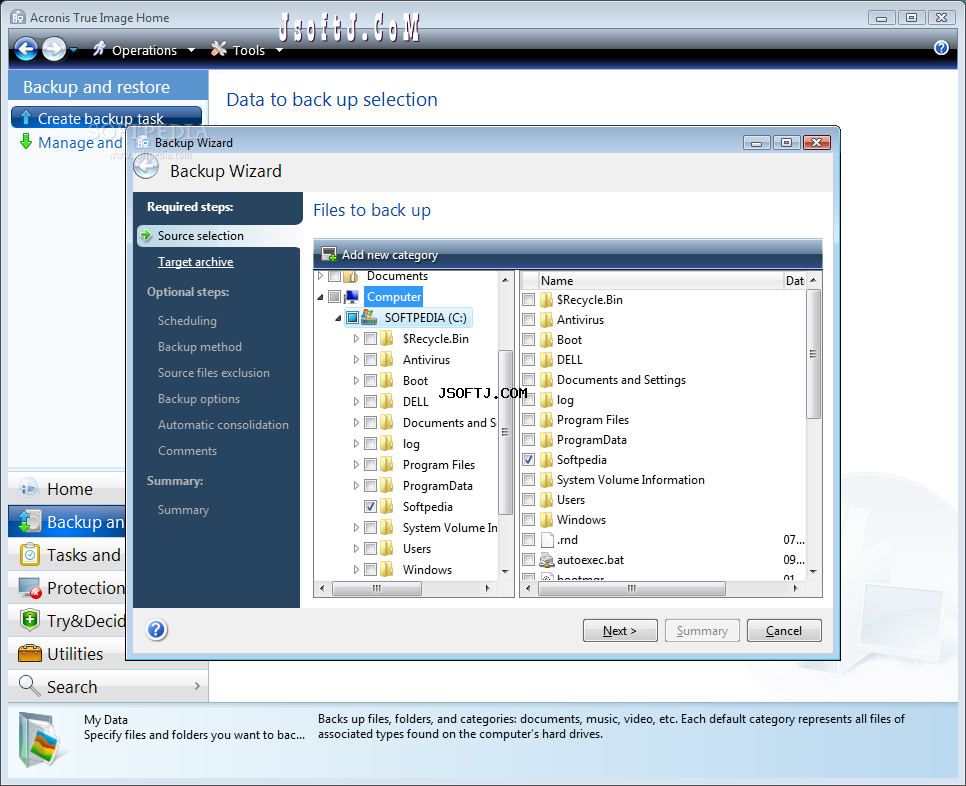Image resolution: width=966 pixels, height=786 pixels.
Task: Click the green Manage and restore arrow icon
Action: click(x=26, y=141)
